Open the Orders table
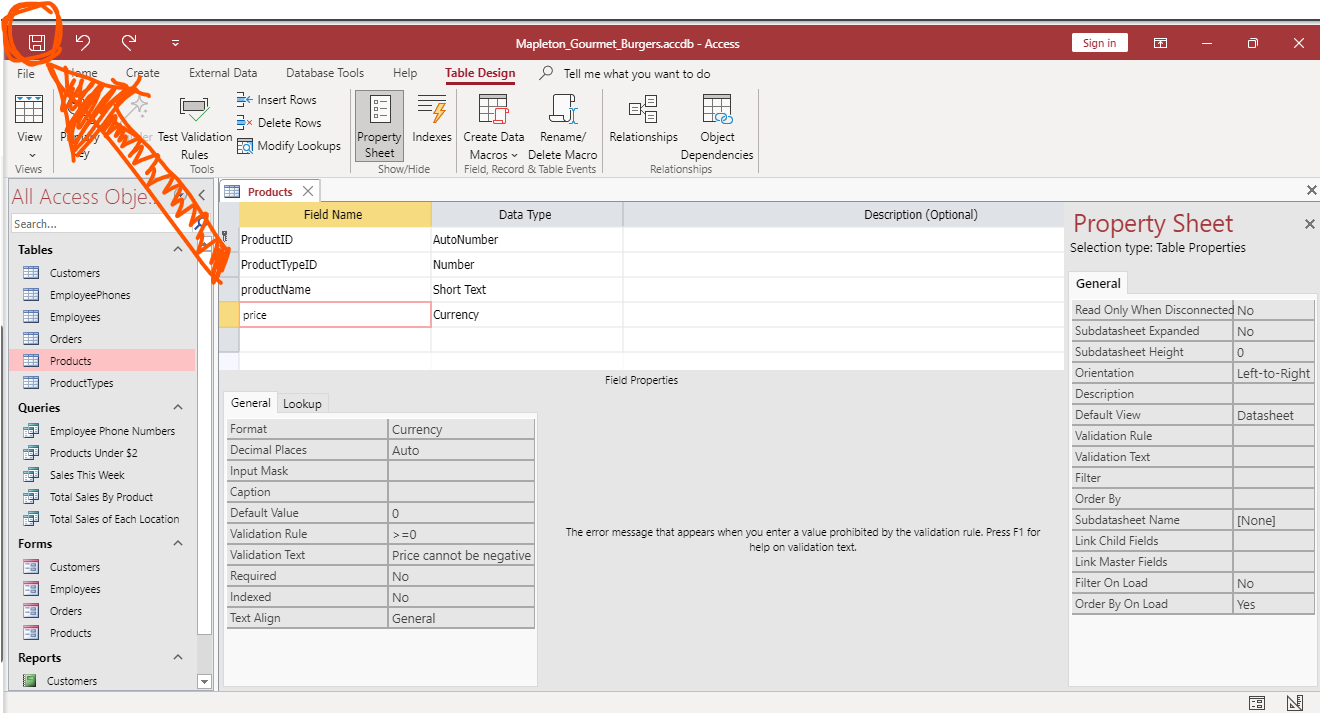 [x=66, y=339]
